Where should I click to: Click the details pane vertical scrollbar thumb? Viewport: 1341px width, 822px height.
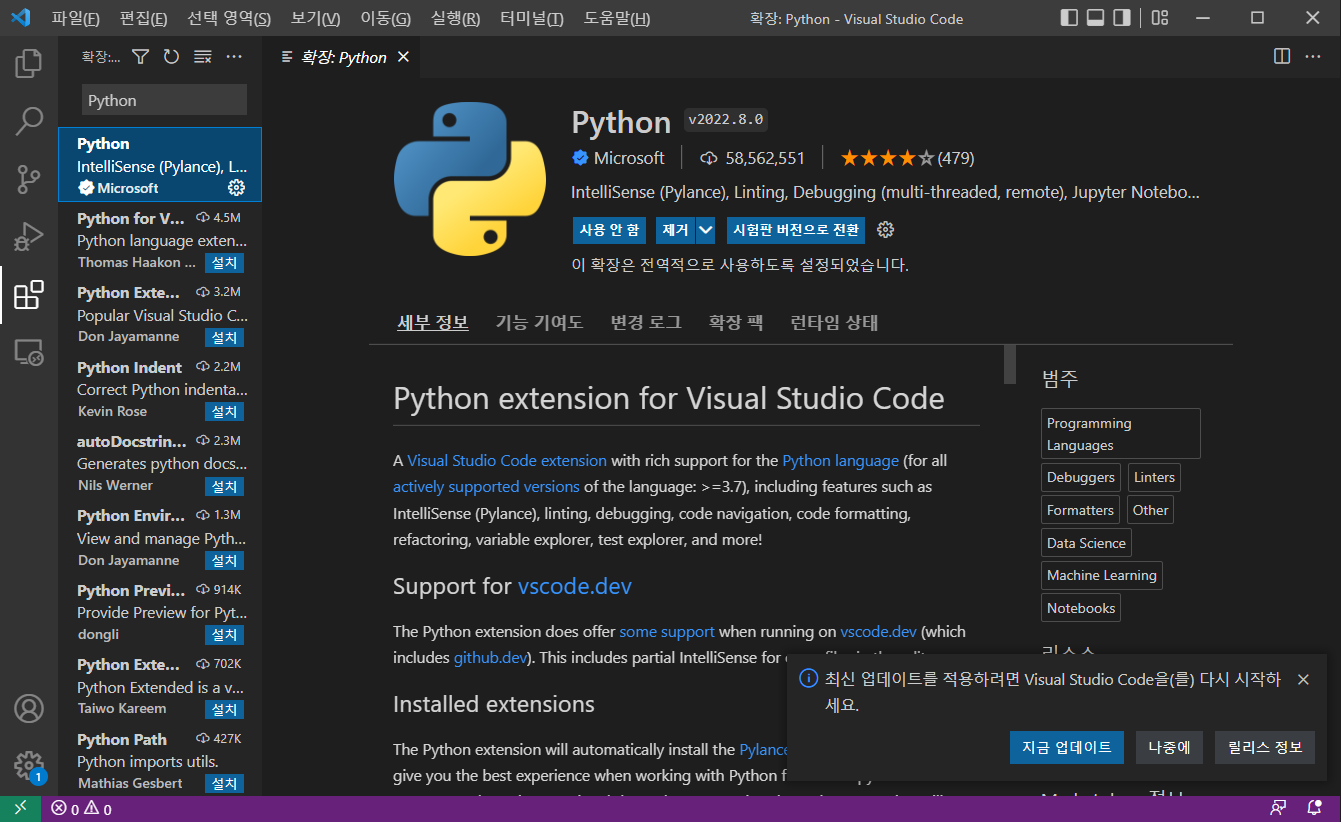tap(1010, 364)
